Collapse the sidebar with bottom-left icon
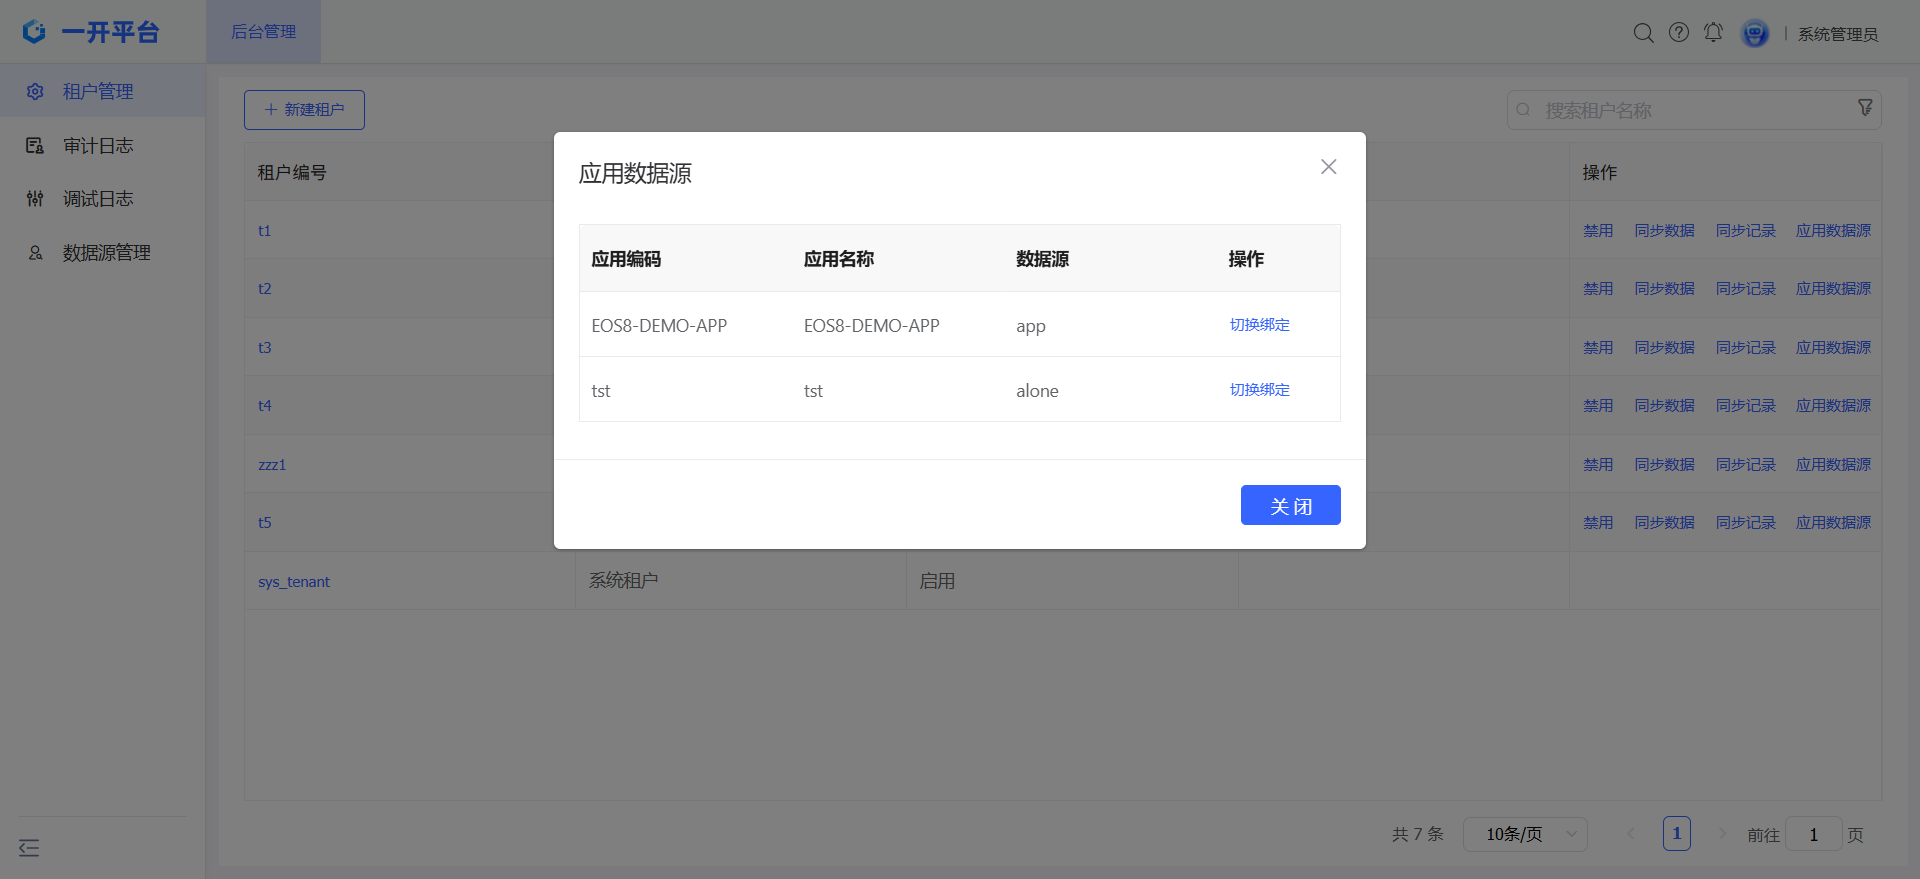The image size is (1920, 879). click(x=29, y=848)
